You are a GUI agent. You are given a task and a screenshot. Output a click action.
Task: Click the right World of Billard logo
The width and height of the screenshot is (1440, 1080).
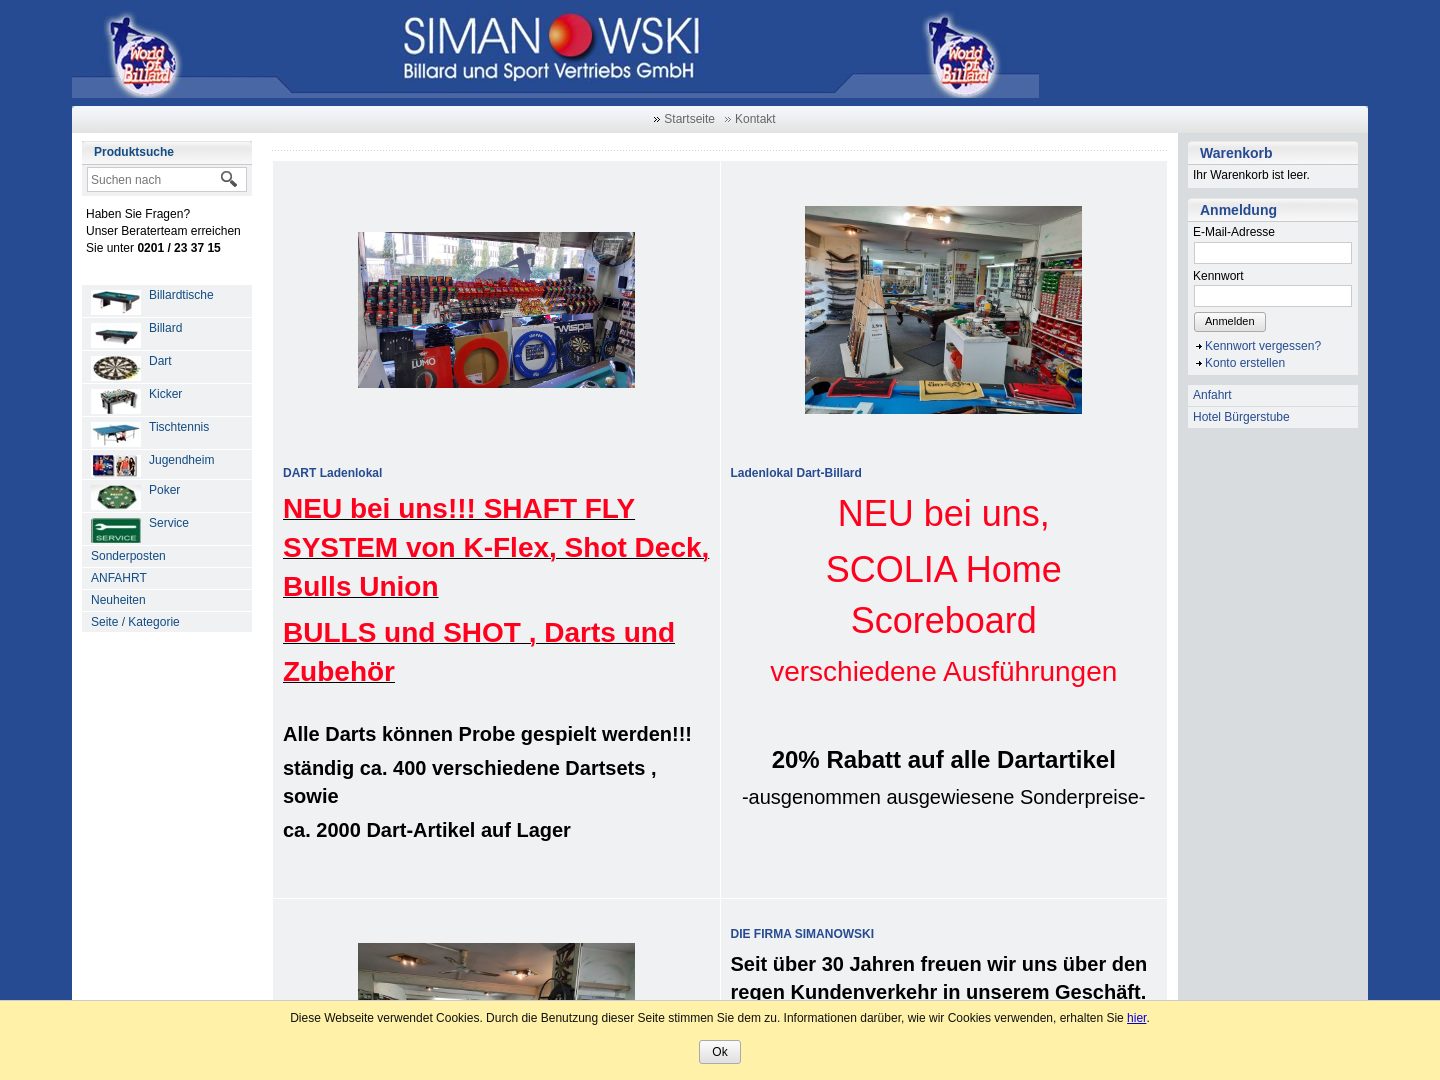[962, 54]
